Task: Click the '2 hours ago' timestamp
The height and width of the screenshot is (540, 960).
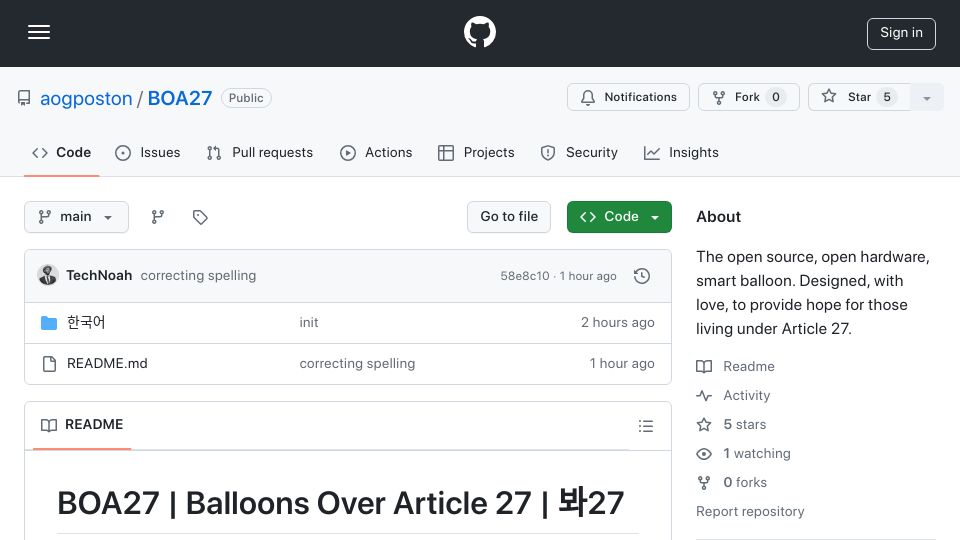Action: [x=618, y=323]
